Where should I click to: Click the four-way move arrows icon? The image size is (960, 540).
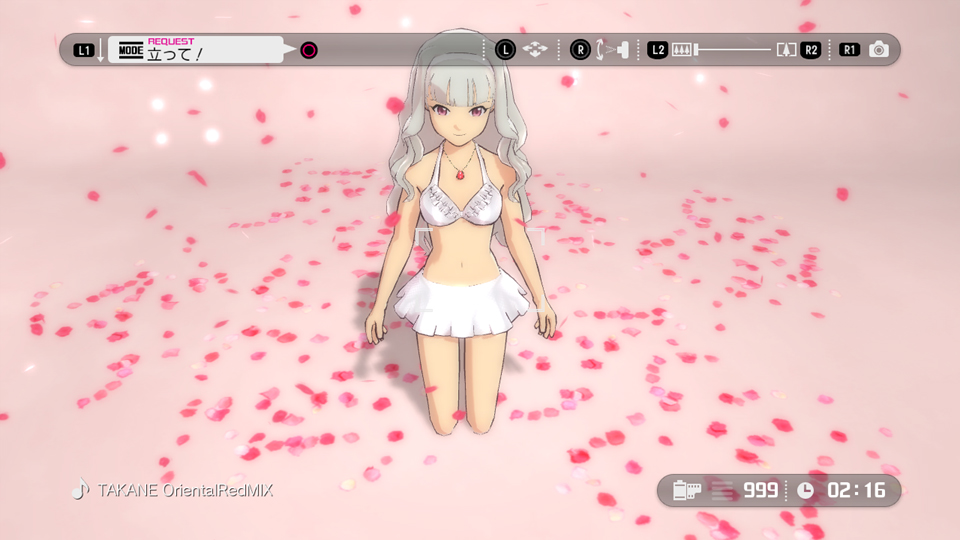535,50
